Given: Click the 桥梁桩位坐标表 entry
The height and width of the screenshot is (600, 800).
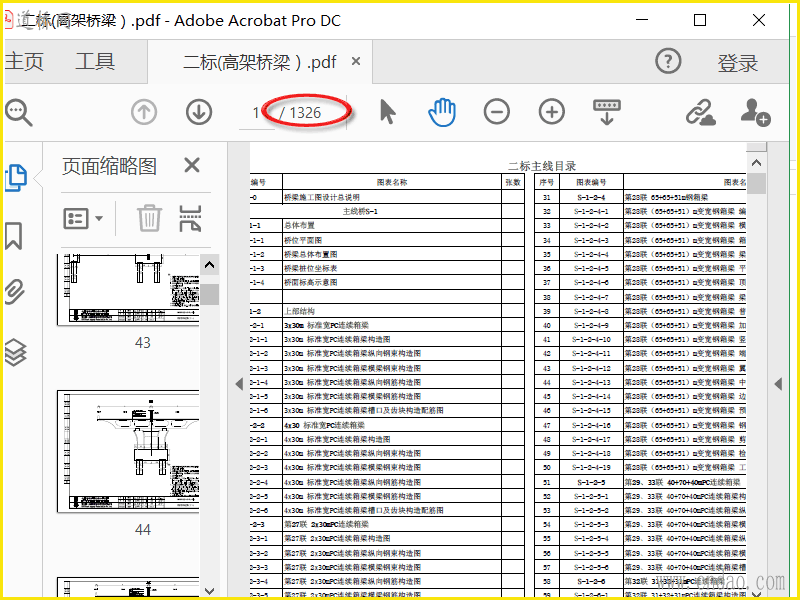Looking at the screenshot, I should (311, 268).
